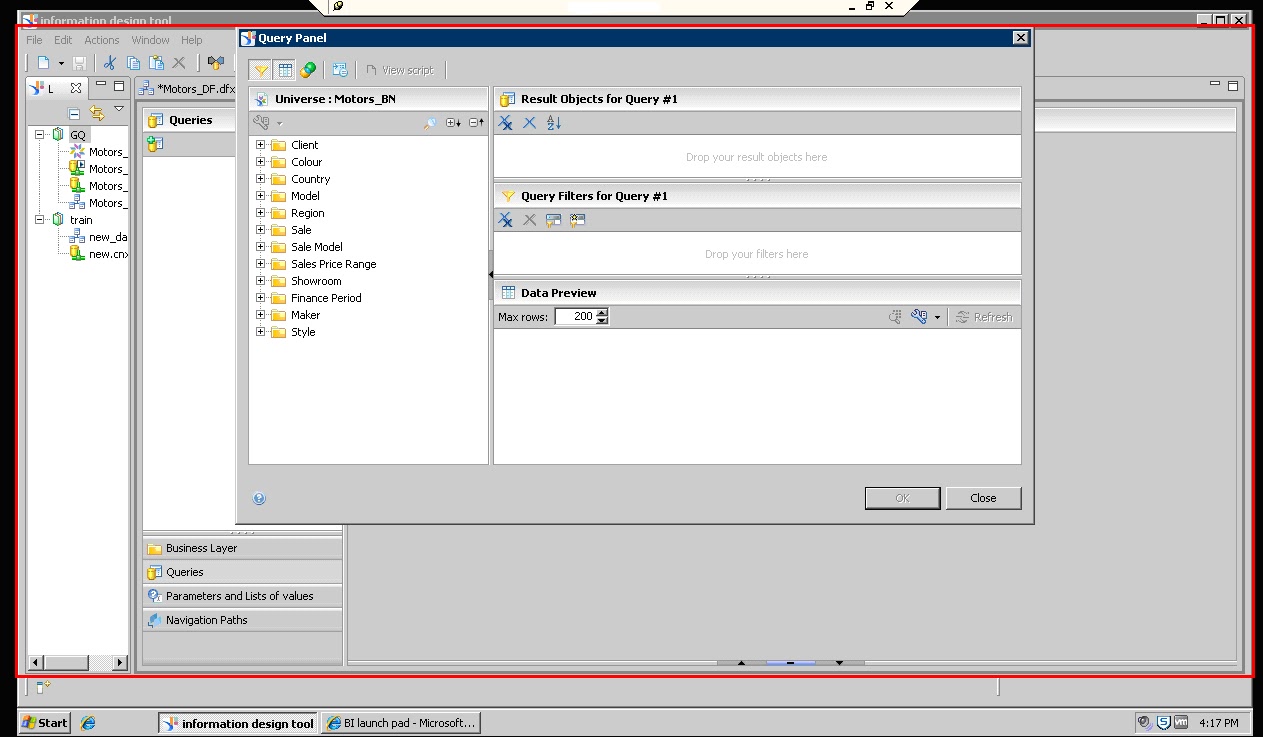Open Data Preview with the spheres toolbar icon

click(x=308, y=70)
